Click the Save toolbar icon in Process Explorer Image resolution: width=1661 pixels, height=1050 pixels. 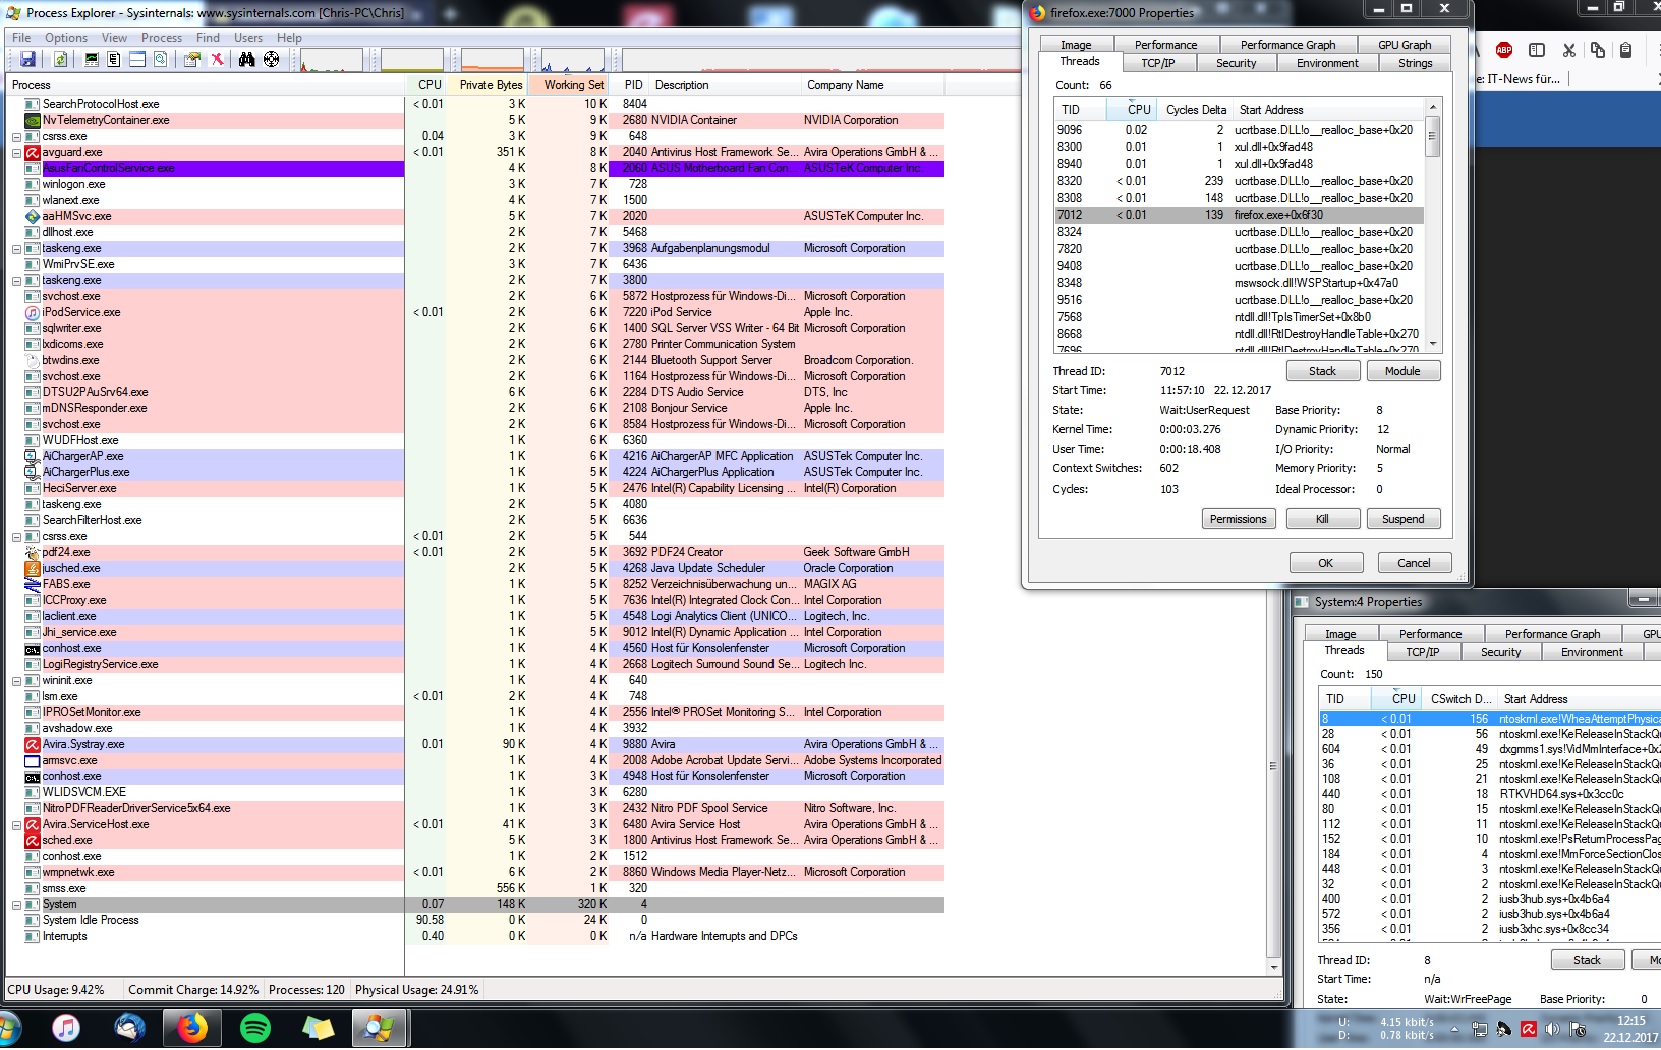pyautogui.click(x=27, y=60)
